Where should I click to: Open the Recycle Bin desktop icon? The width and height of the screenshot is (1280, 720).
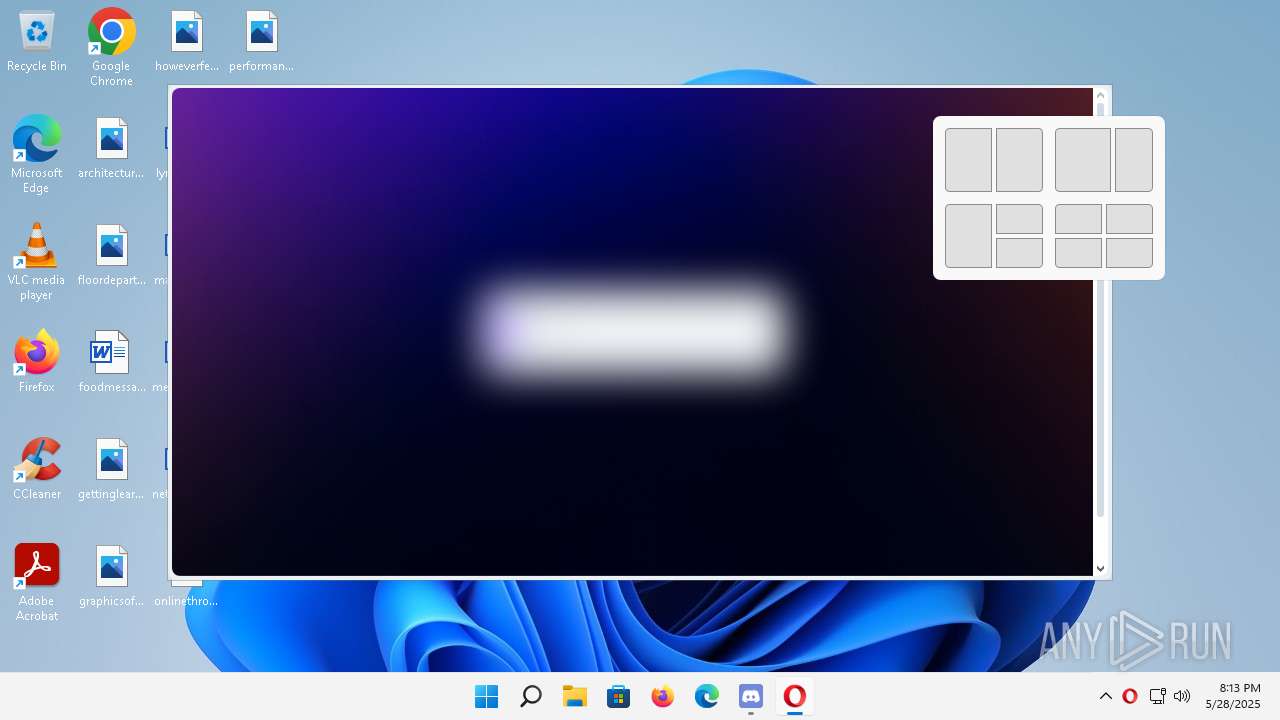coord(37,42)
